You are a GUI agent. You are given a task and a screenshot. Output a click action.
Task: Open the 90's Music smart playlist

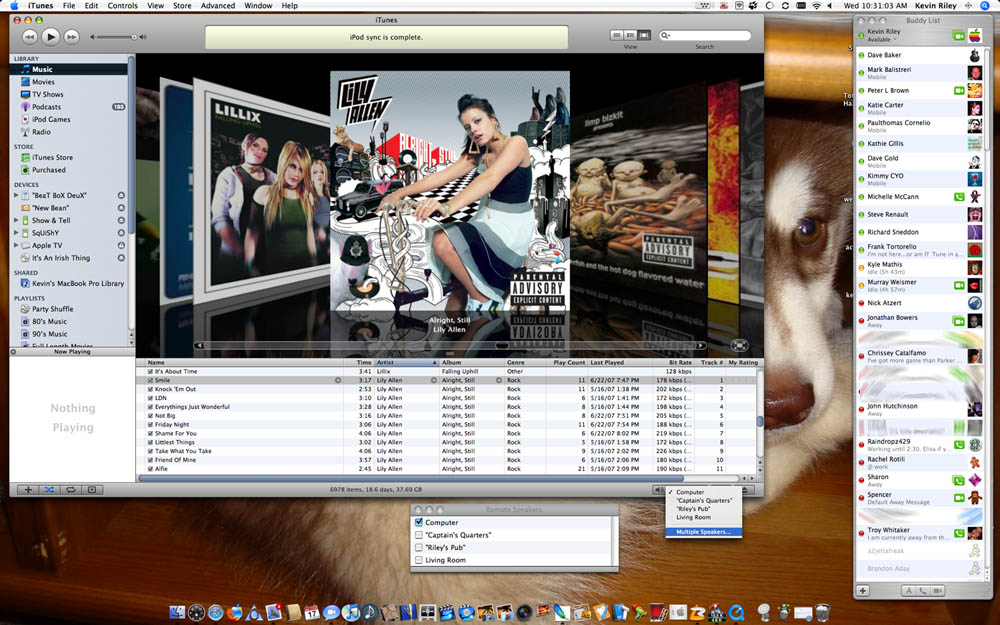point(49,334)
